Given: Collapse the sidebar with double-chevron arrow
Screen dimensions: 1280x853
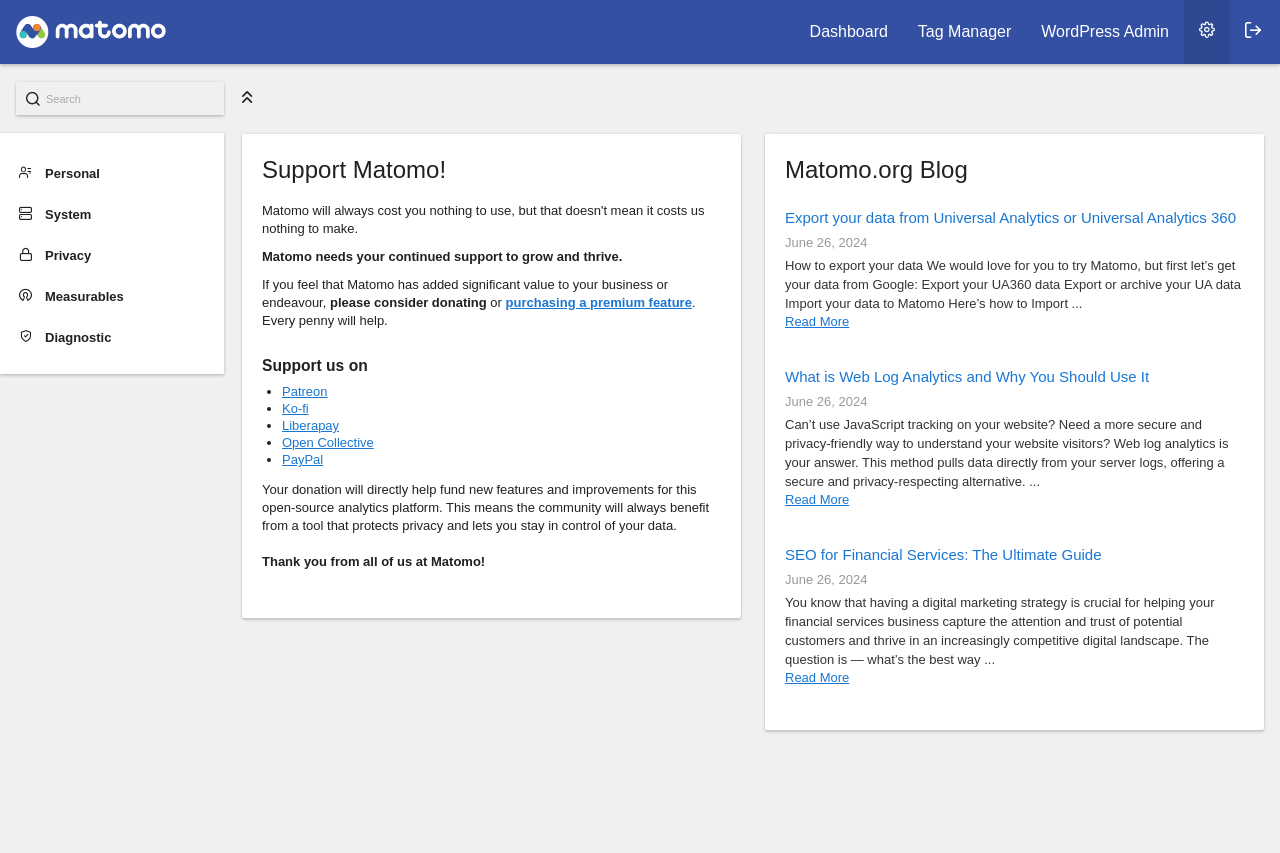Looking at the screenshot, I should coord(247,97).
